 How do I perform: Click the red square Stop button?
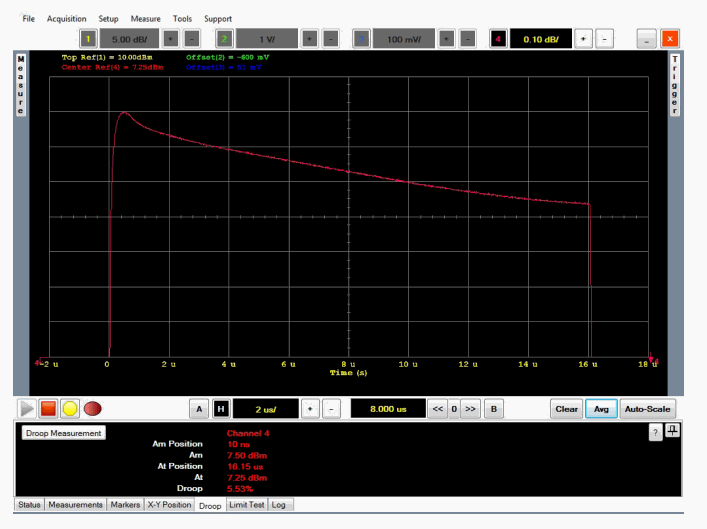(48, 409)
